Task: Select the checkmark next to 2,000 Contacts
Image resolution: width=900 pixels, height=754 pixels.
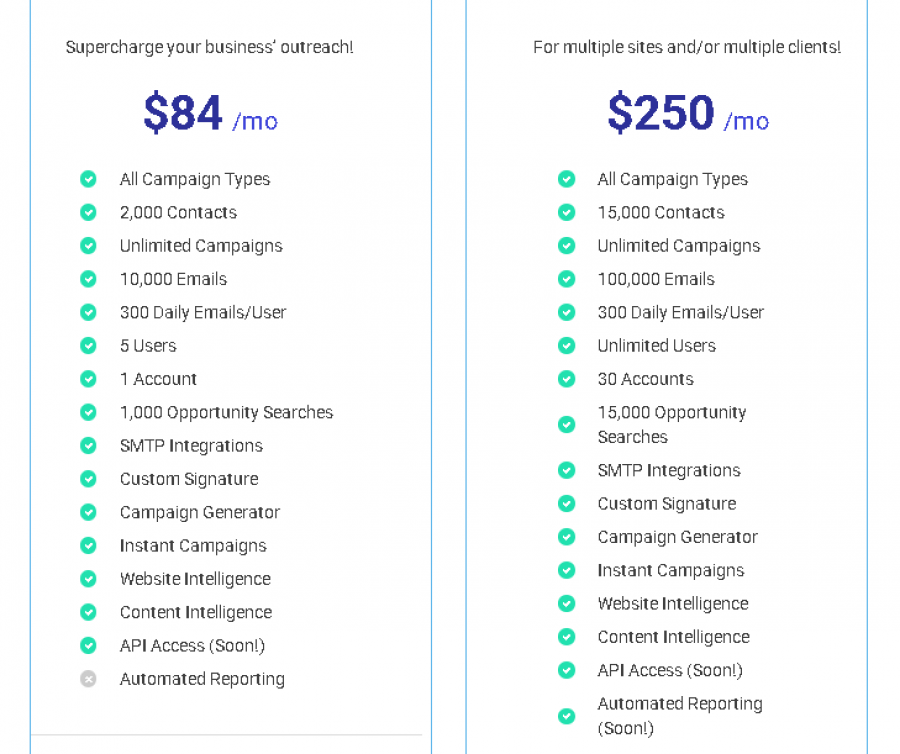Action: pyautogui.click(x=88, y=212)
